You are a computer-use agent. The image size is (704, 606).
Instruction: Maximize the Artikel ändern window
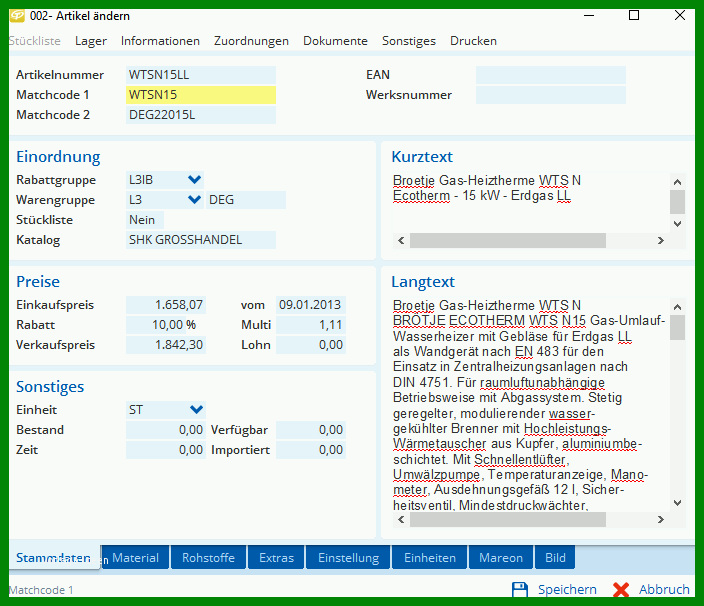click(634, 15)
